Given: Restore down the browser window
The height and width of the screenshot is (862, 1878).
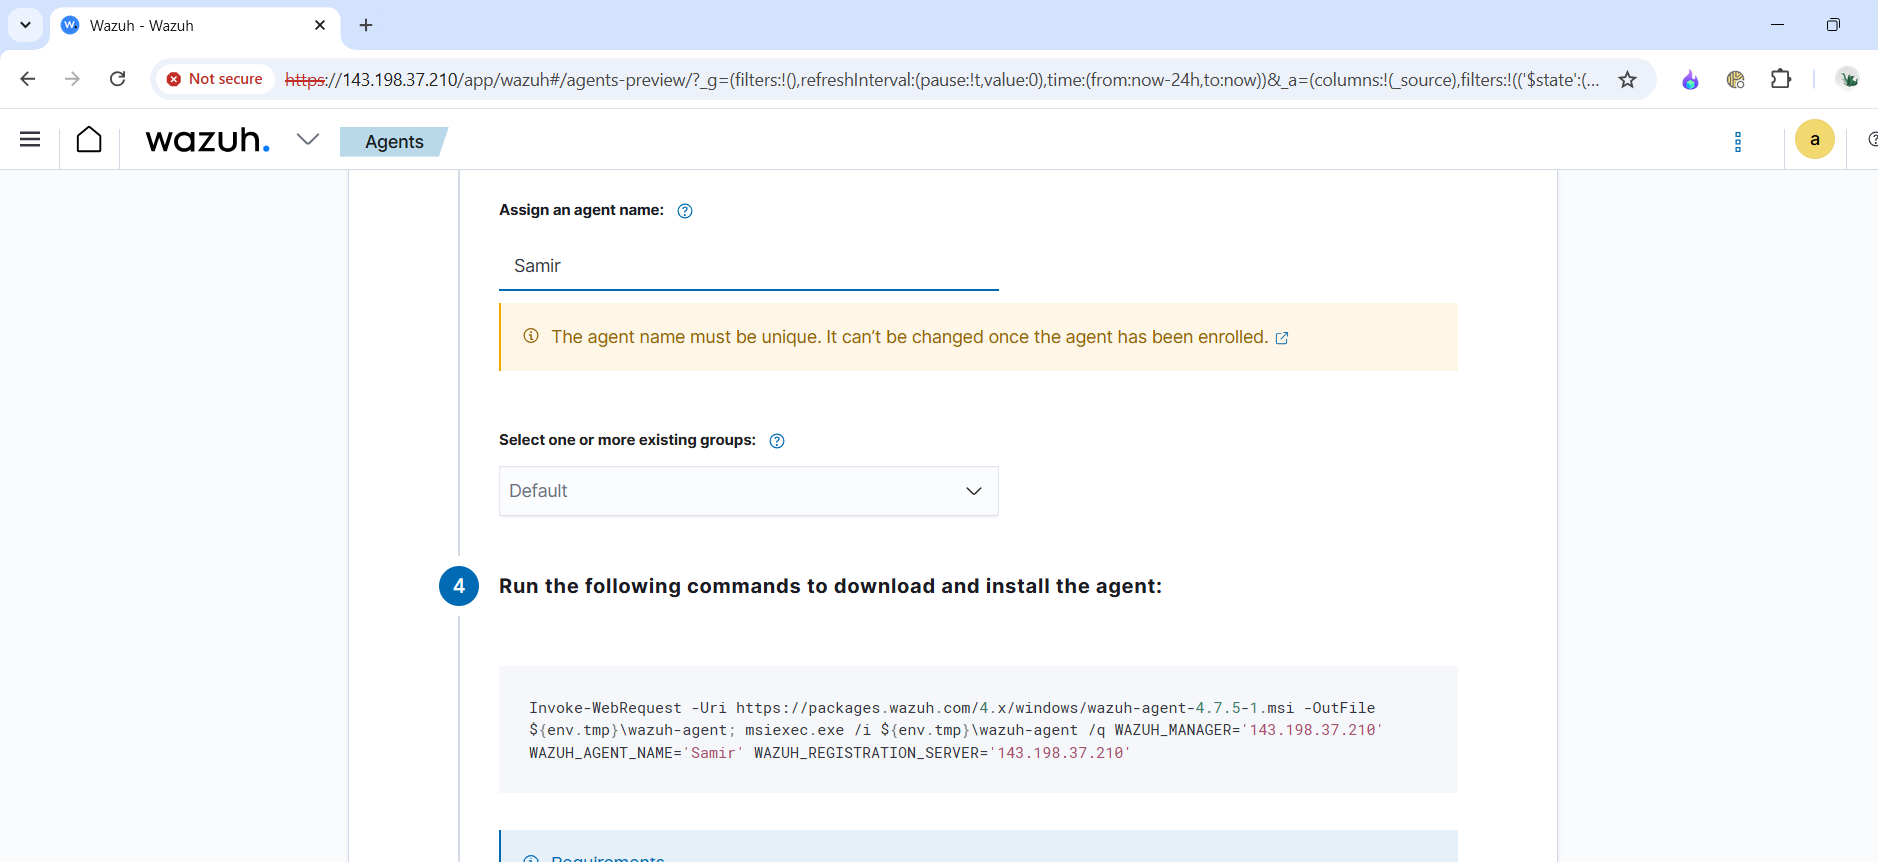Looking at the screenshot, I should click(x=1833, y=25).
